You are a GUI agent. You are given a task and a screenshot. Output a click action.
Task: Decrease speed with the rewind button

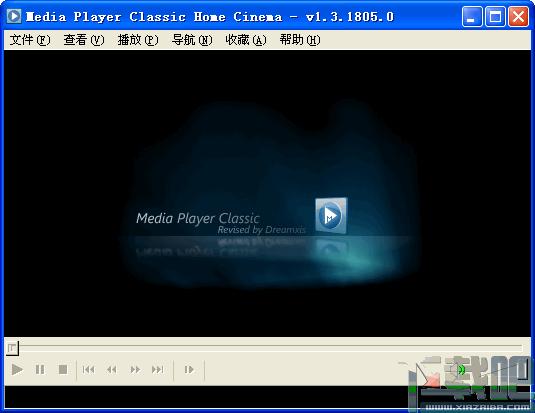[x=112, y=369]
